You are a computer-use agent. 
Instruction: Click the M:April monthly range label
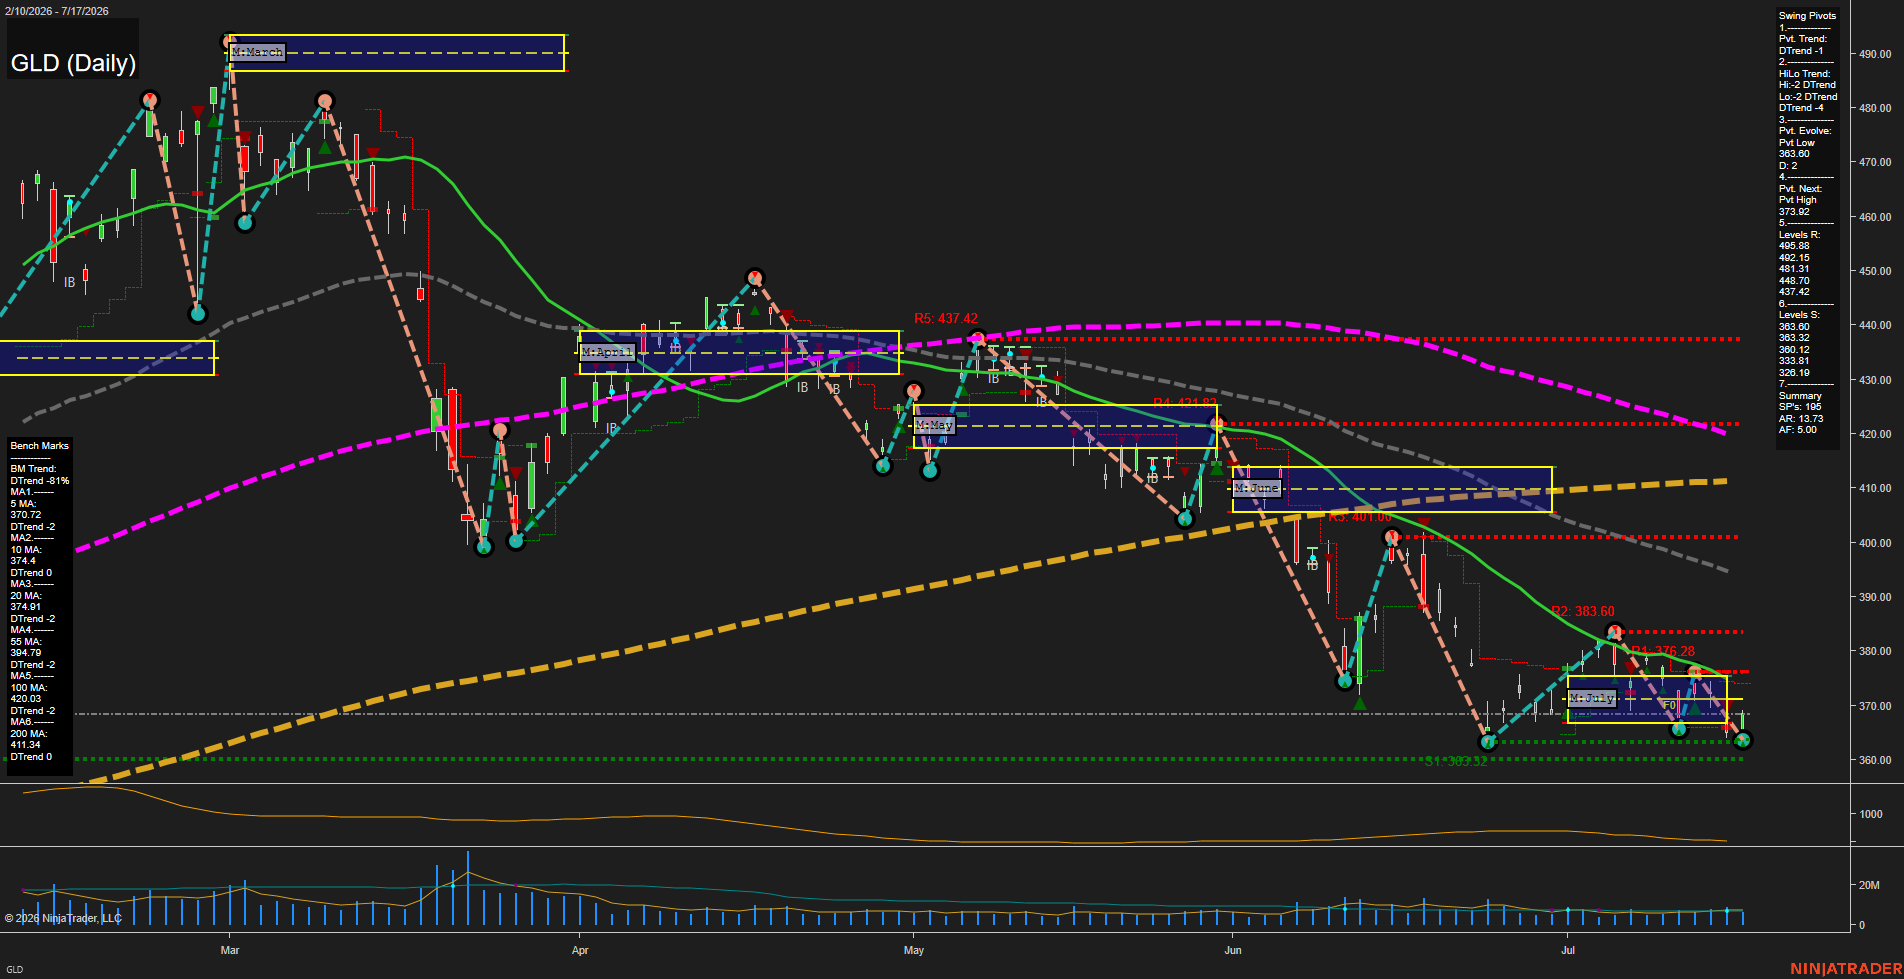point(608,352)
